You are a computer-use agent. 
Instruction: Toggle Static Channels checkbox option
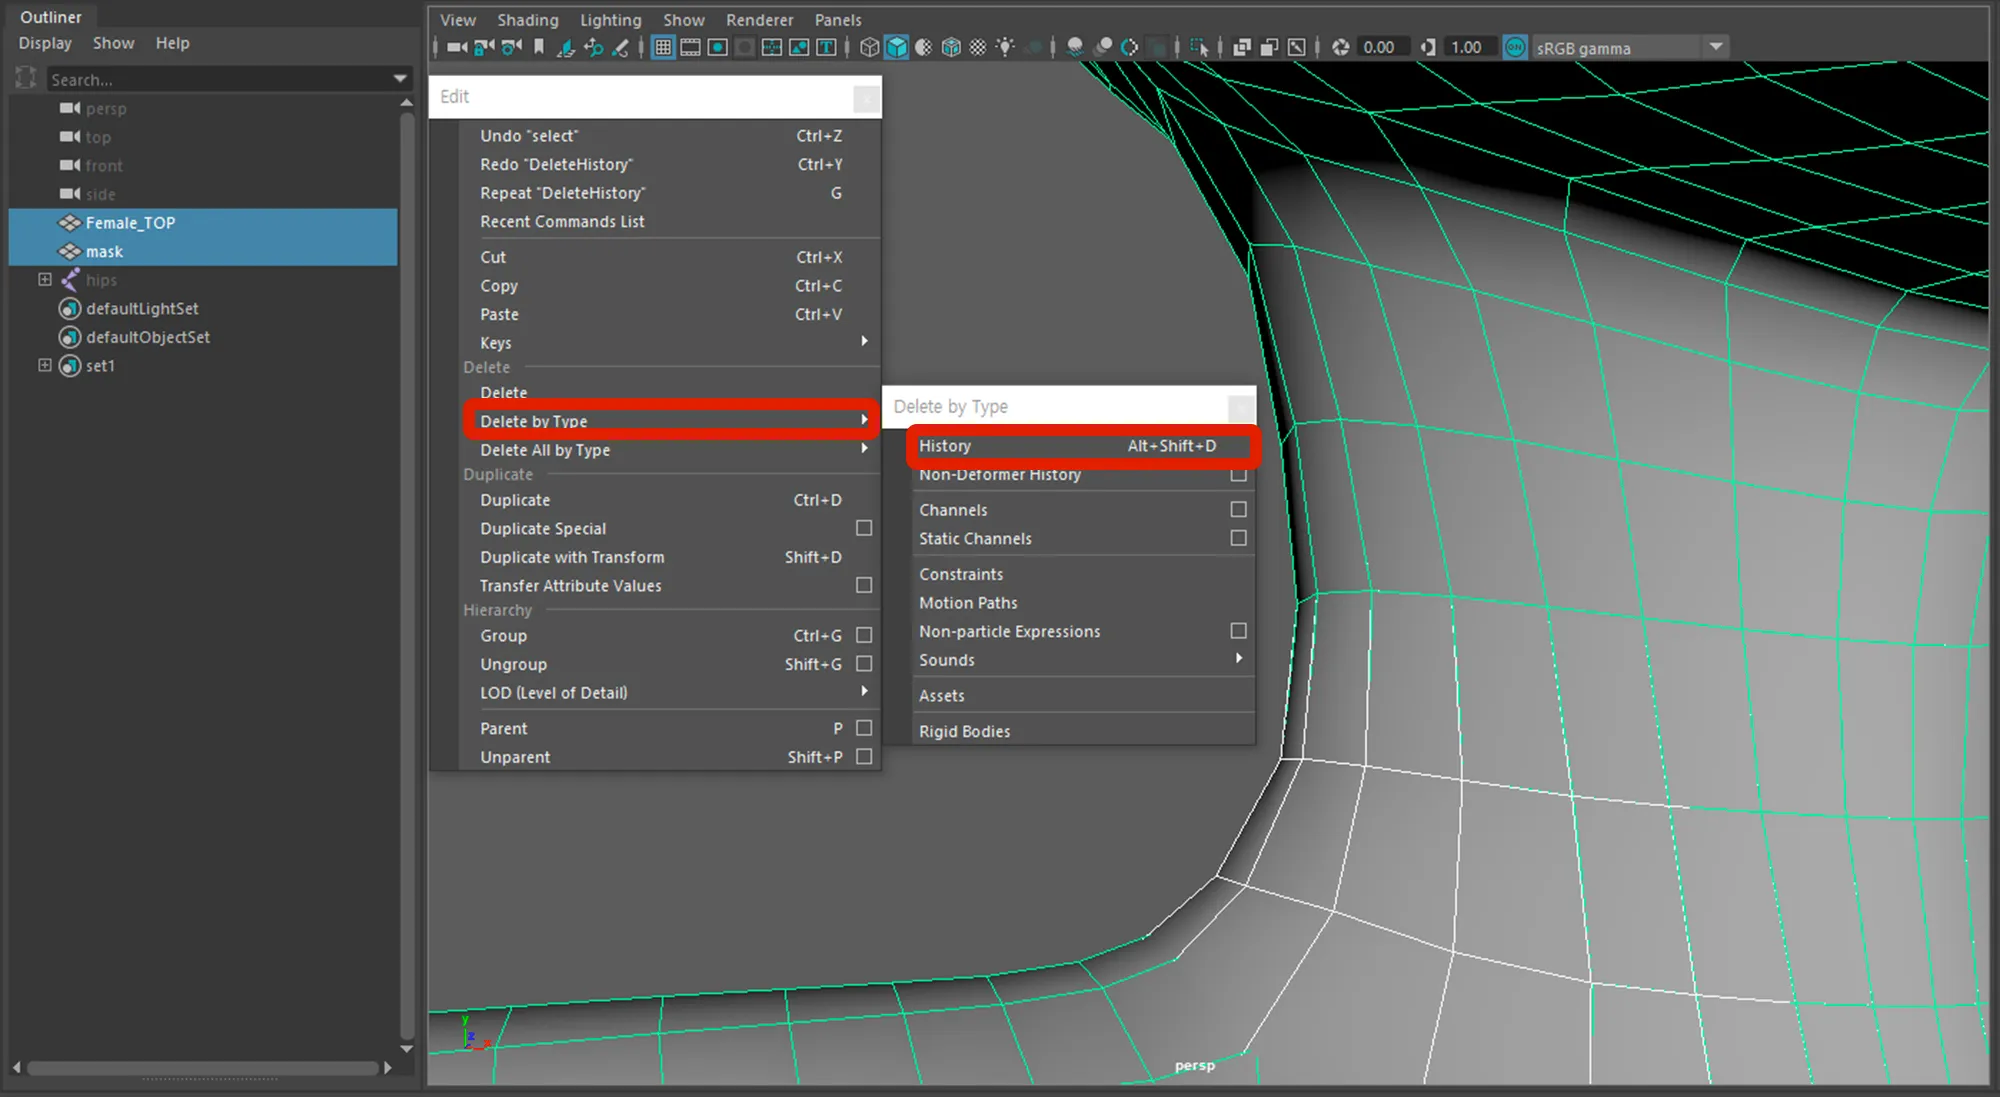click(x=1238, y=538)
